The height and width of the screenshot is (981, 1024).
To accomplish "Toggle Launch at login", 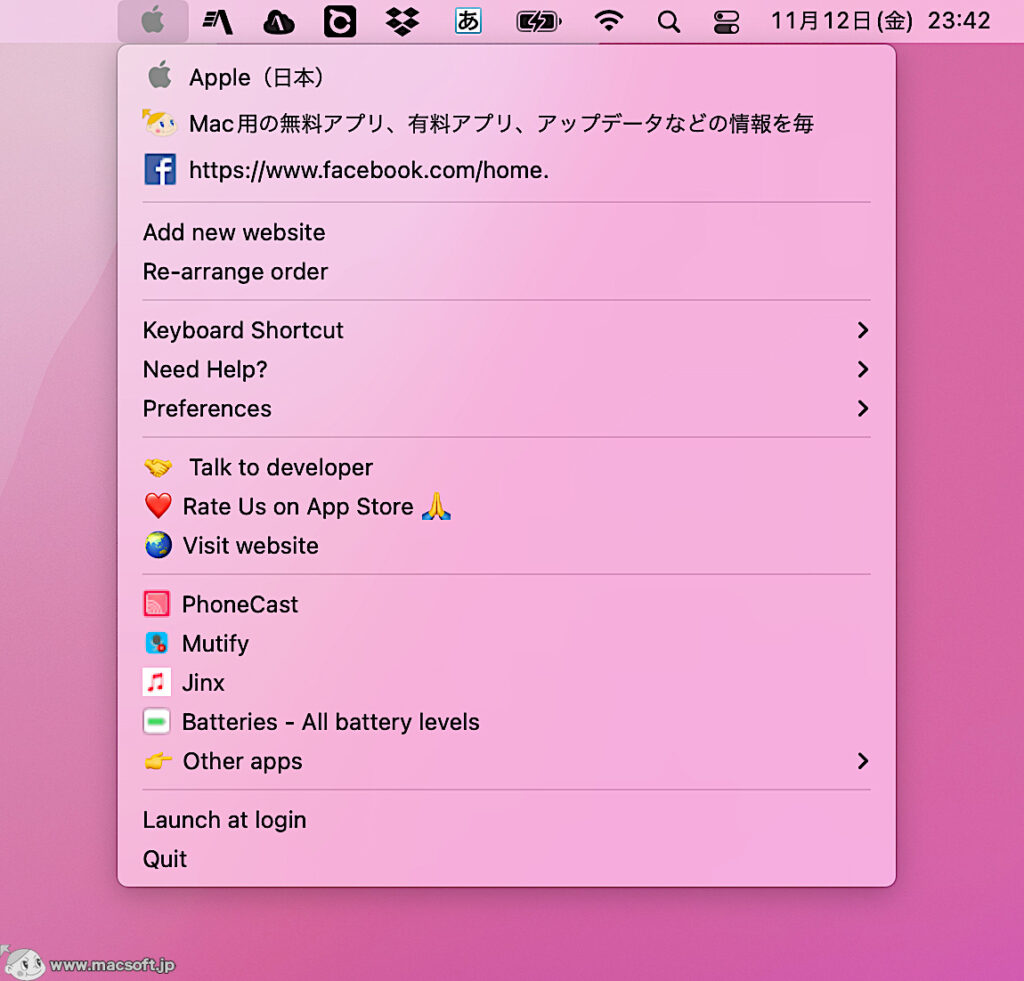I will click(x=506, y=820).
